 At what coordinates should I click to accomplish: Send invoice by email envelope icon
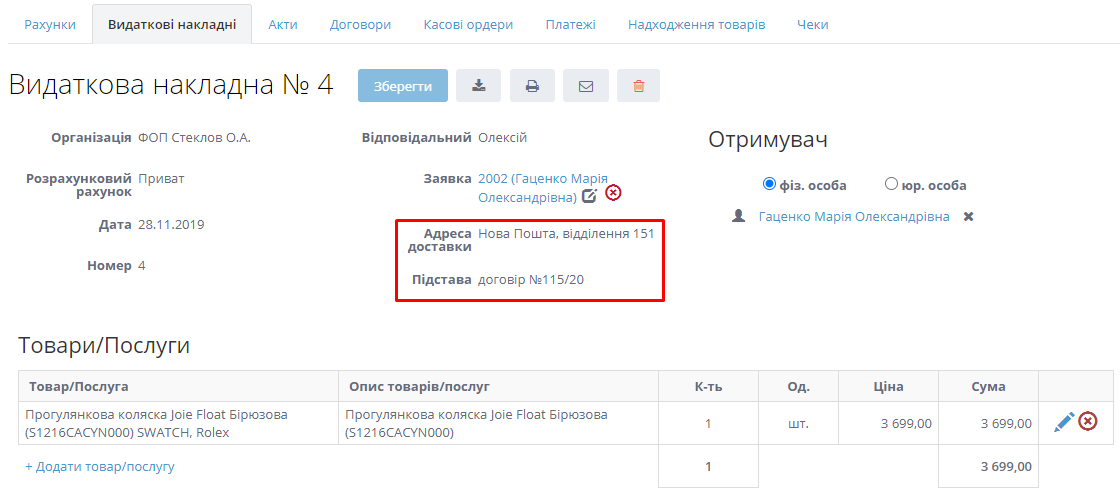coord(586,86)
